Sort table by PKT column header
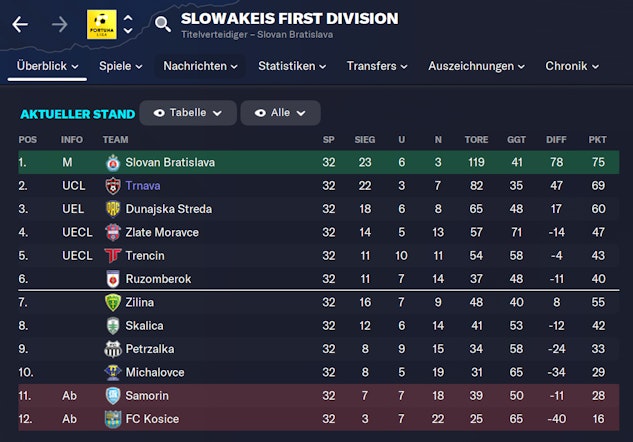Viewport: 633px width, 442px height. pyautogui.click(x=598, y=140)
